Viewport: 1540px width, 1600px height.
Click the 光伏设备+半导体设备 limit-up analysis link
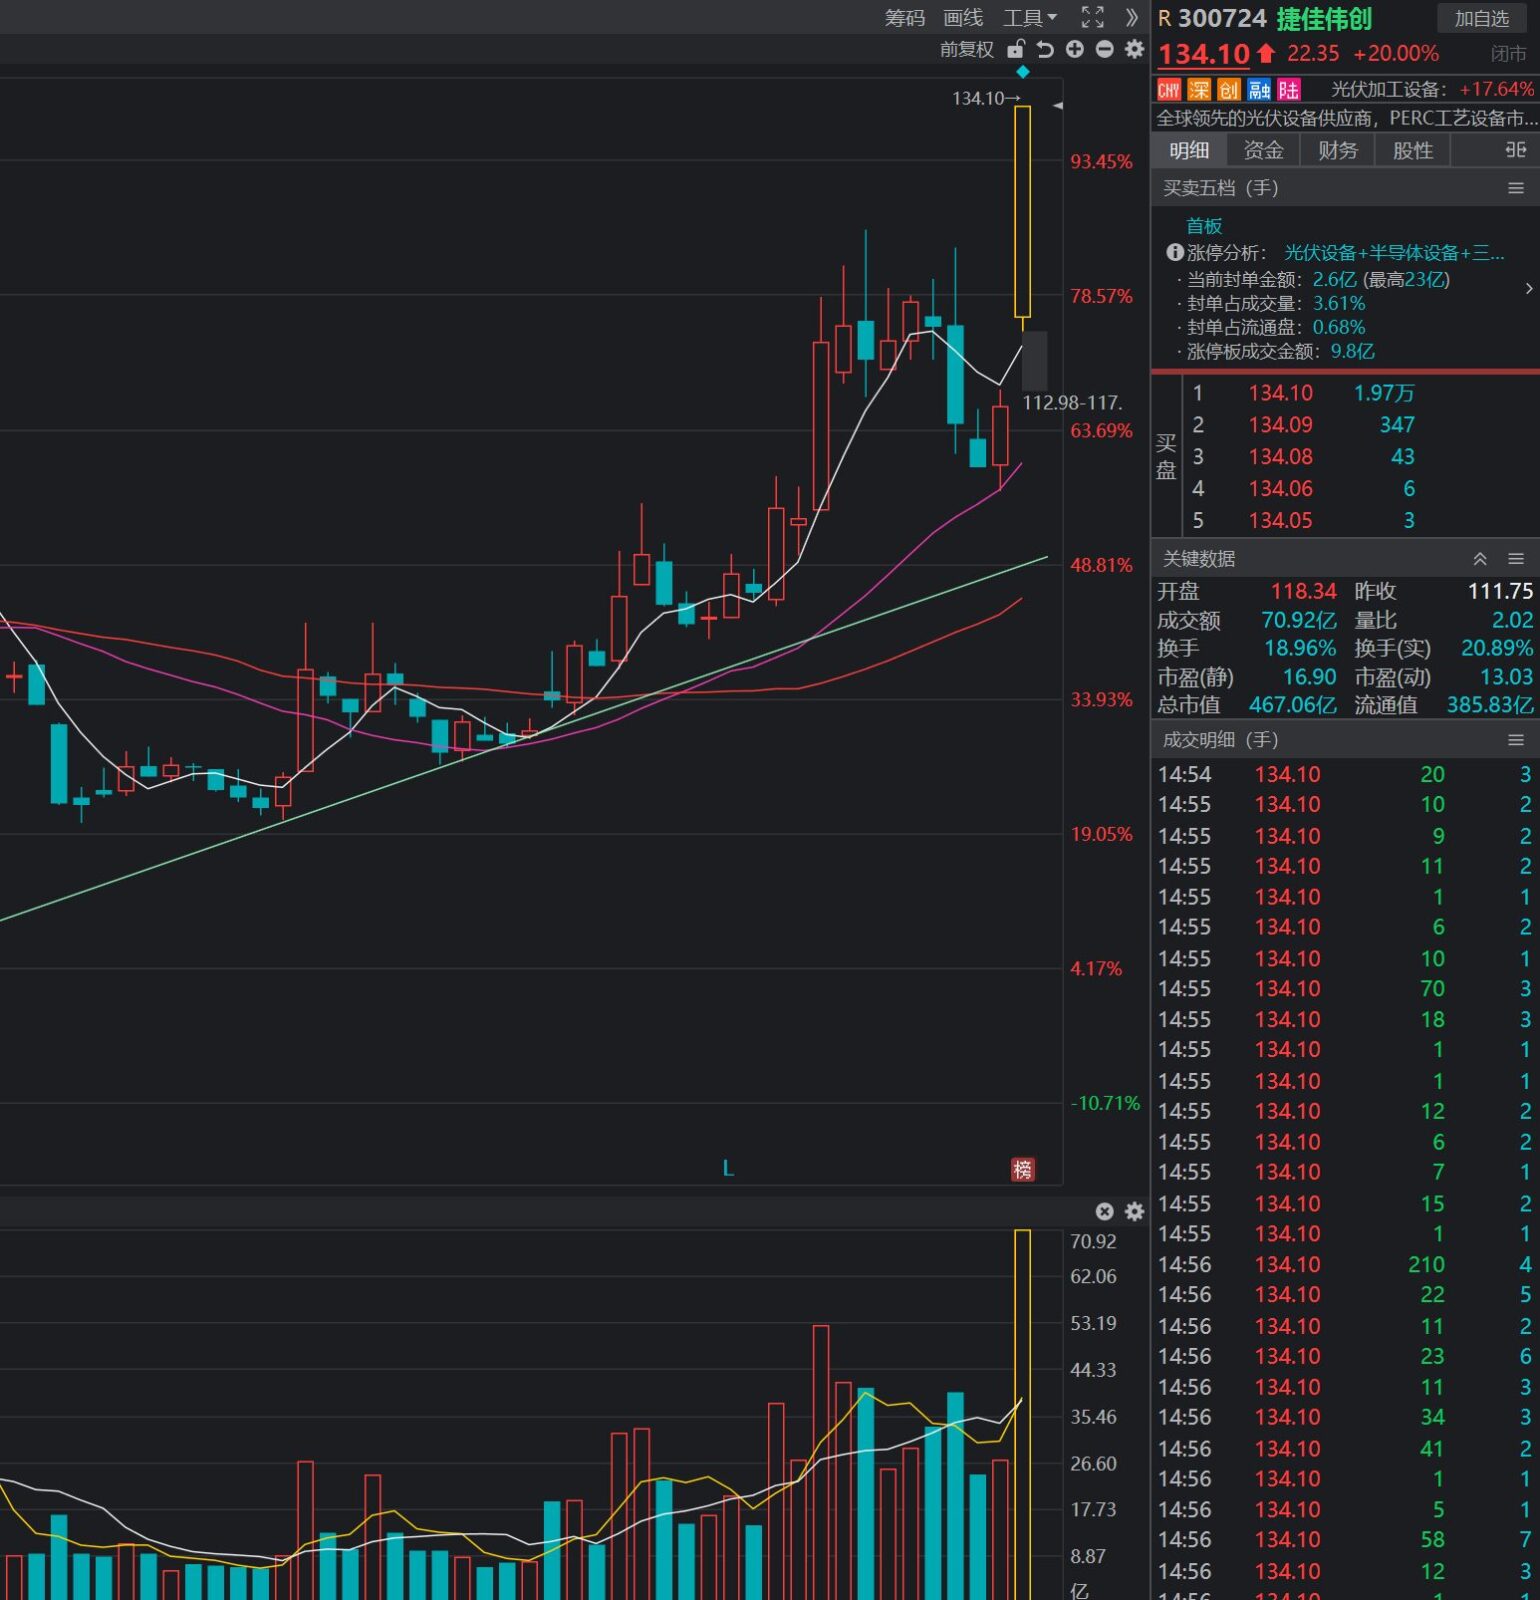(1393, 253)
